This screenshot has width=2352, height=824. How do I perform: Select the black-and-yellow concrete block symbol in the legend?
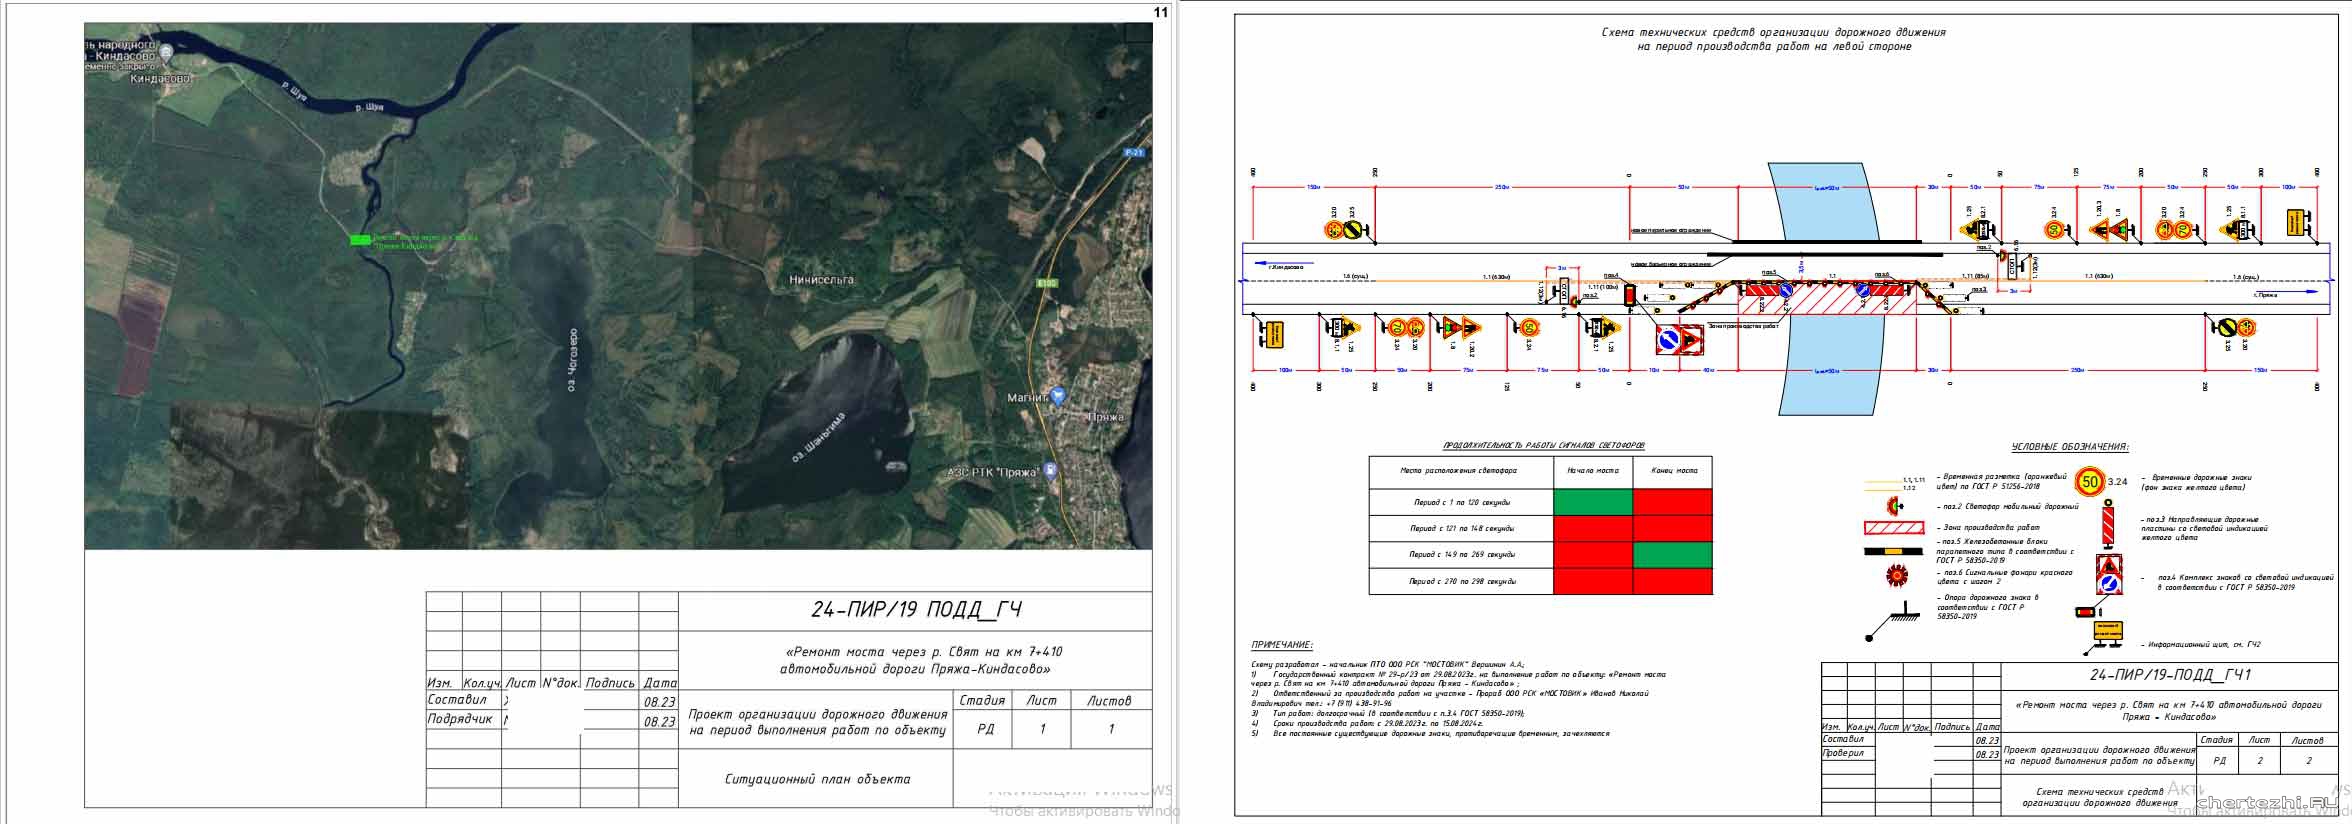[1893, 550]
